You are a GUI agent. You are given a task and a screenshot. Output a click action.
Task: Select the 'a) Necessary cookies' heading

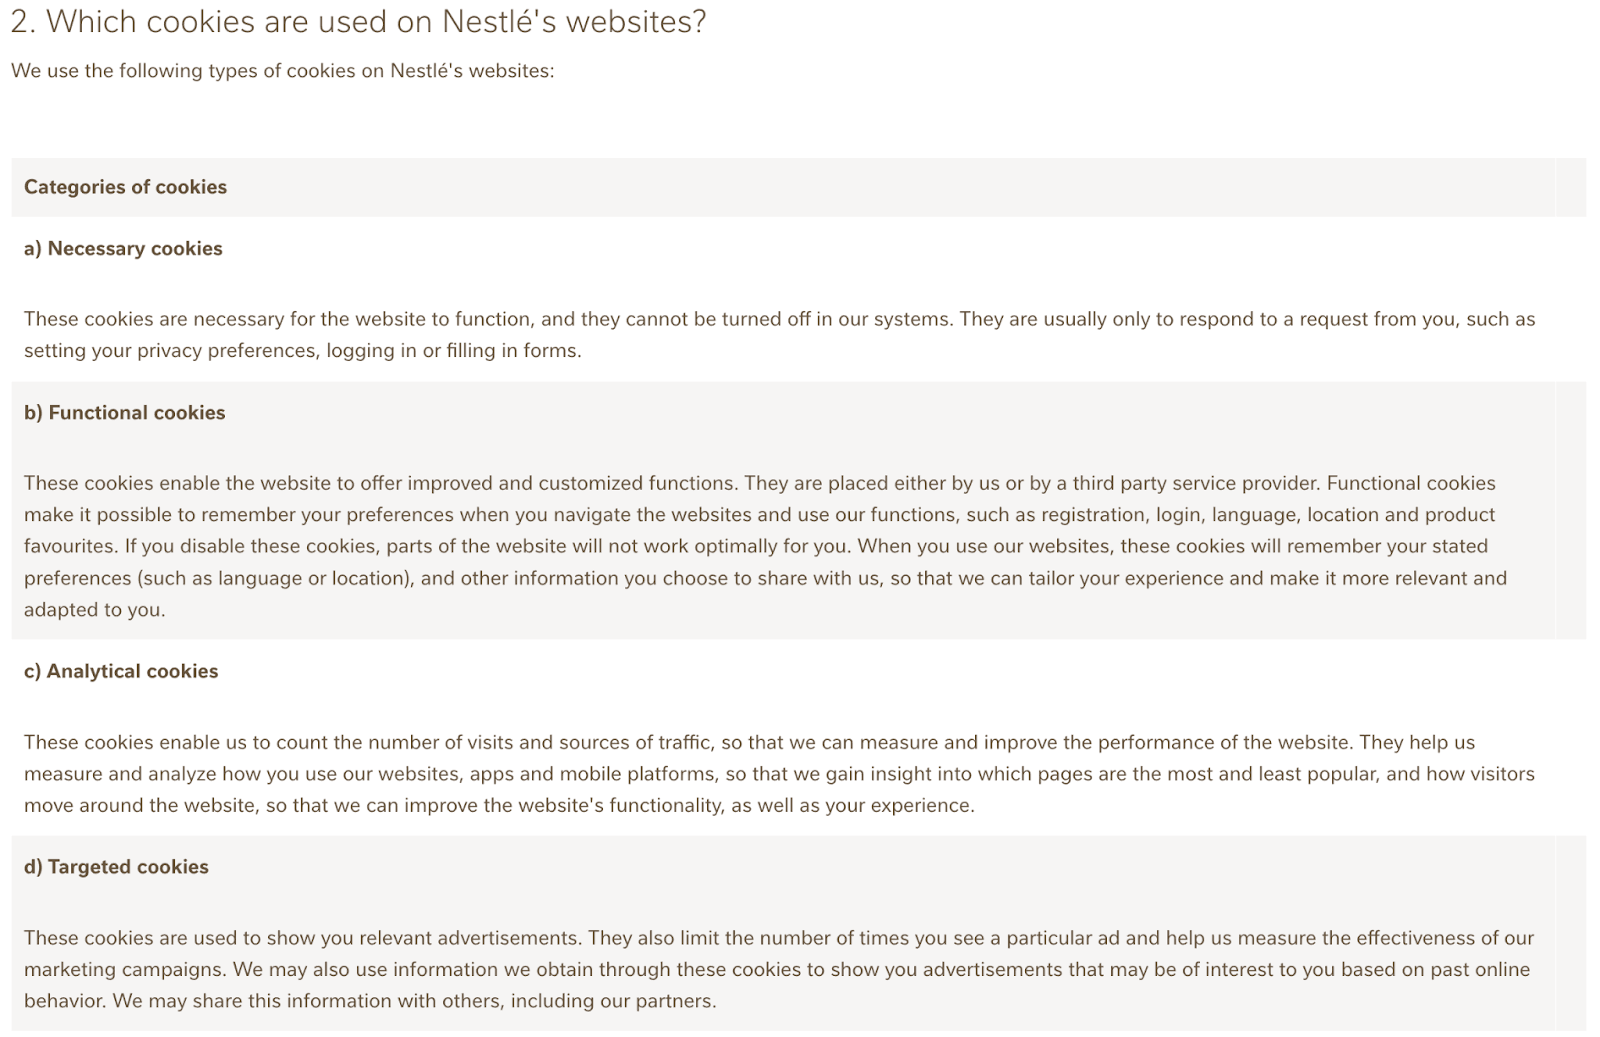(x=123, y=248)
